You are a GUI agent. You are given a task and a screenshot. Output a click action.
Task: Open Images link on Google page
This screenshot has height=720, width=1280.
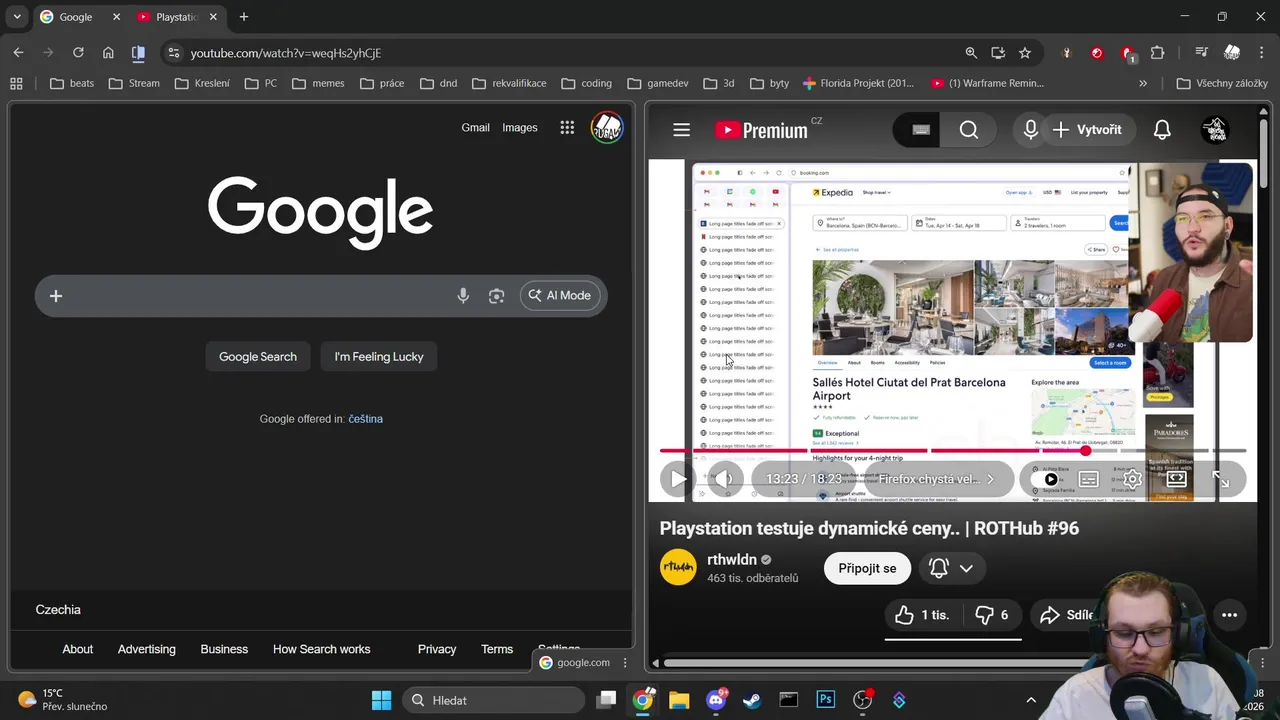coord(519,128)
